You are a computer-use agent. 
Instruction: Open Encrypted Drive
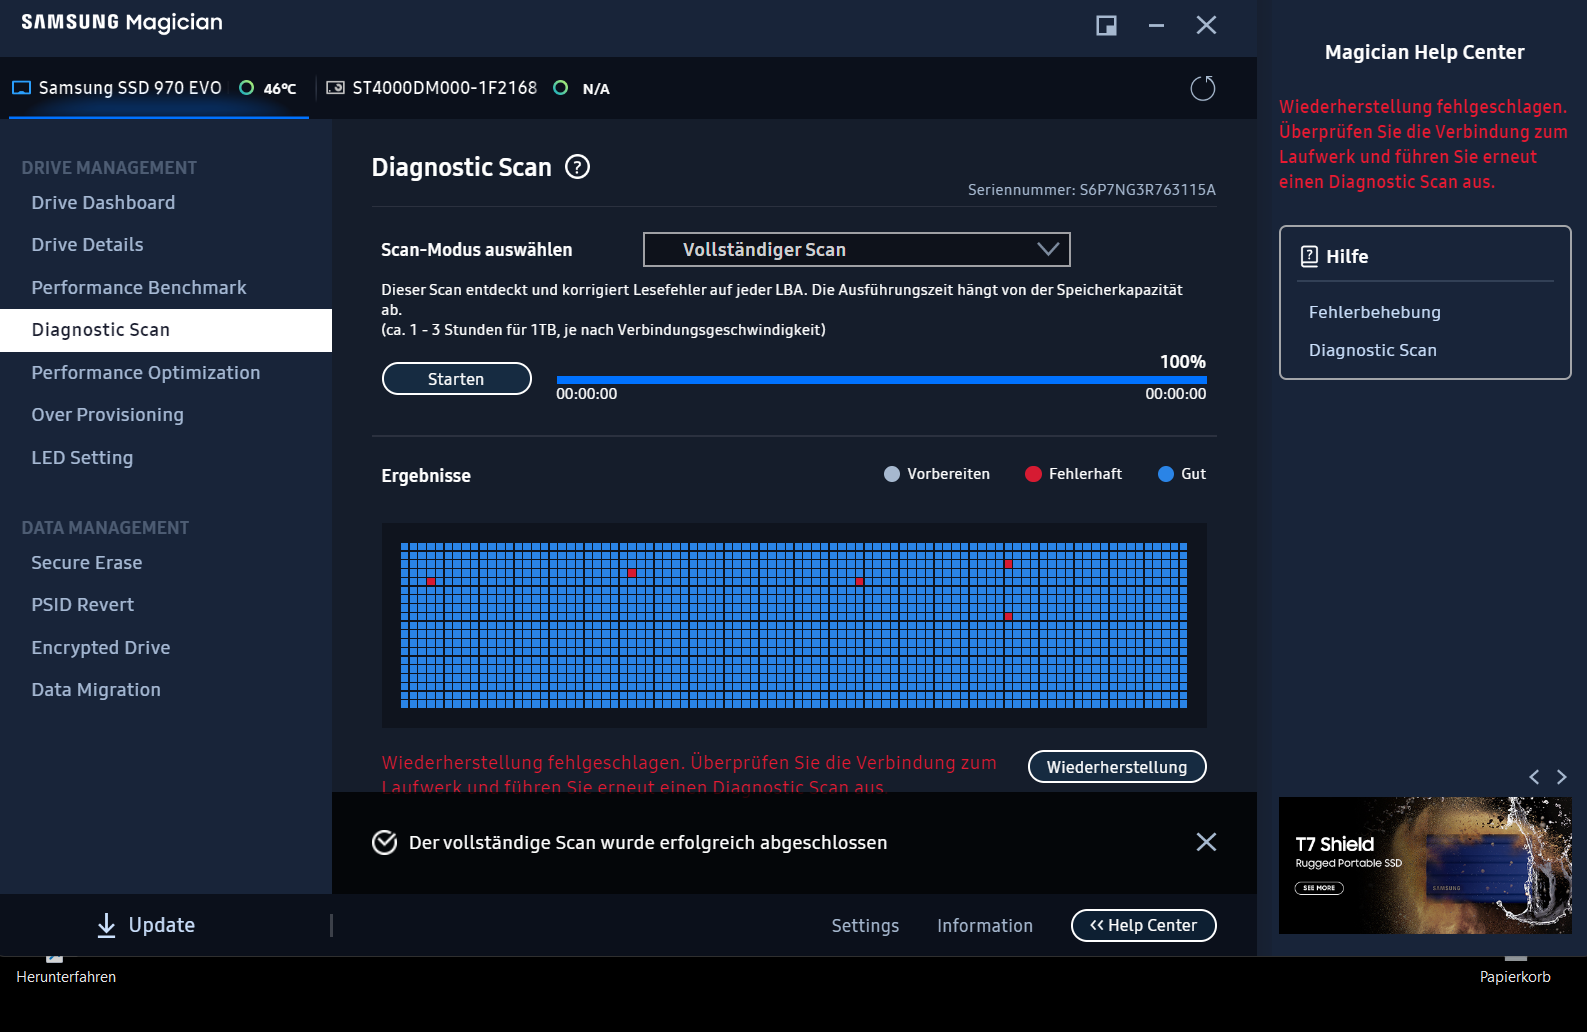(x=101, y=647)
